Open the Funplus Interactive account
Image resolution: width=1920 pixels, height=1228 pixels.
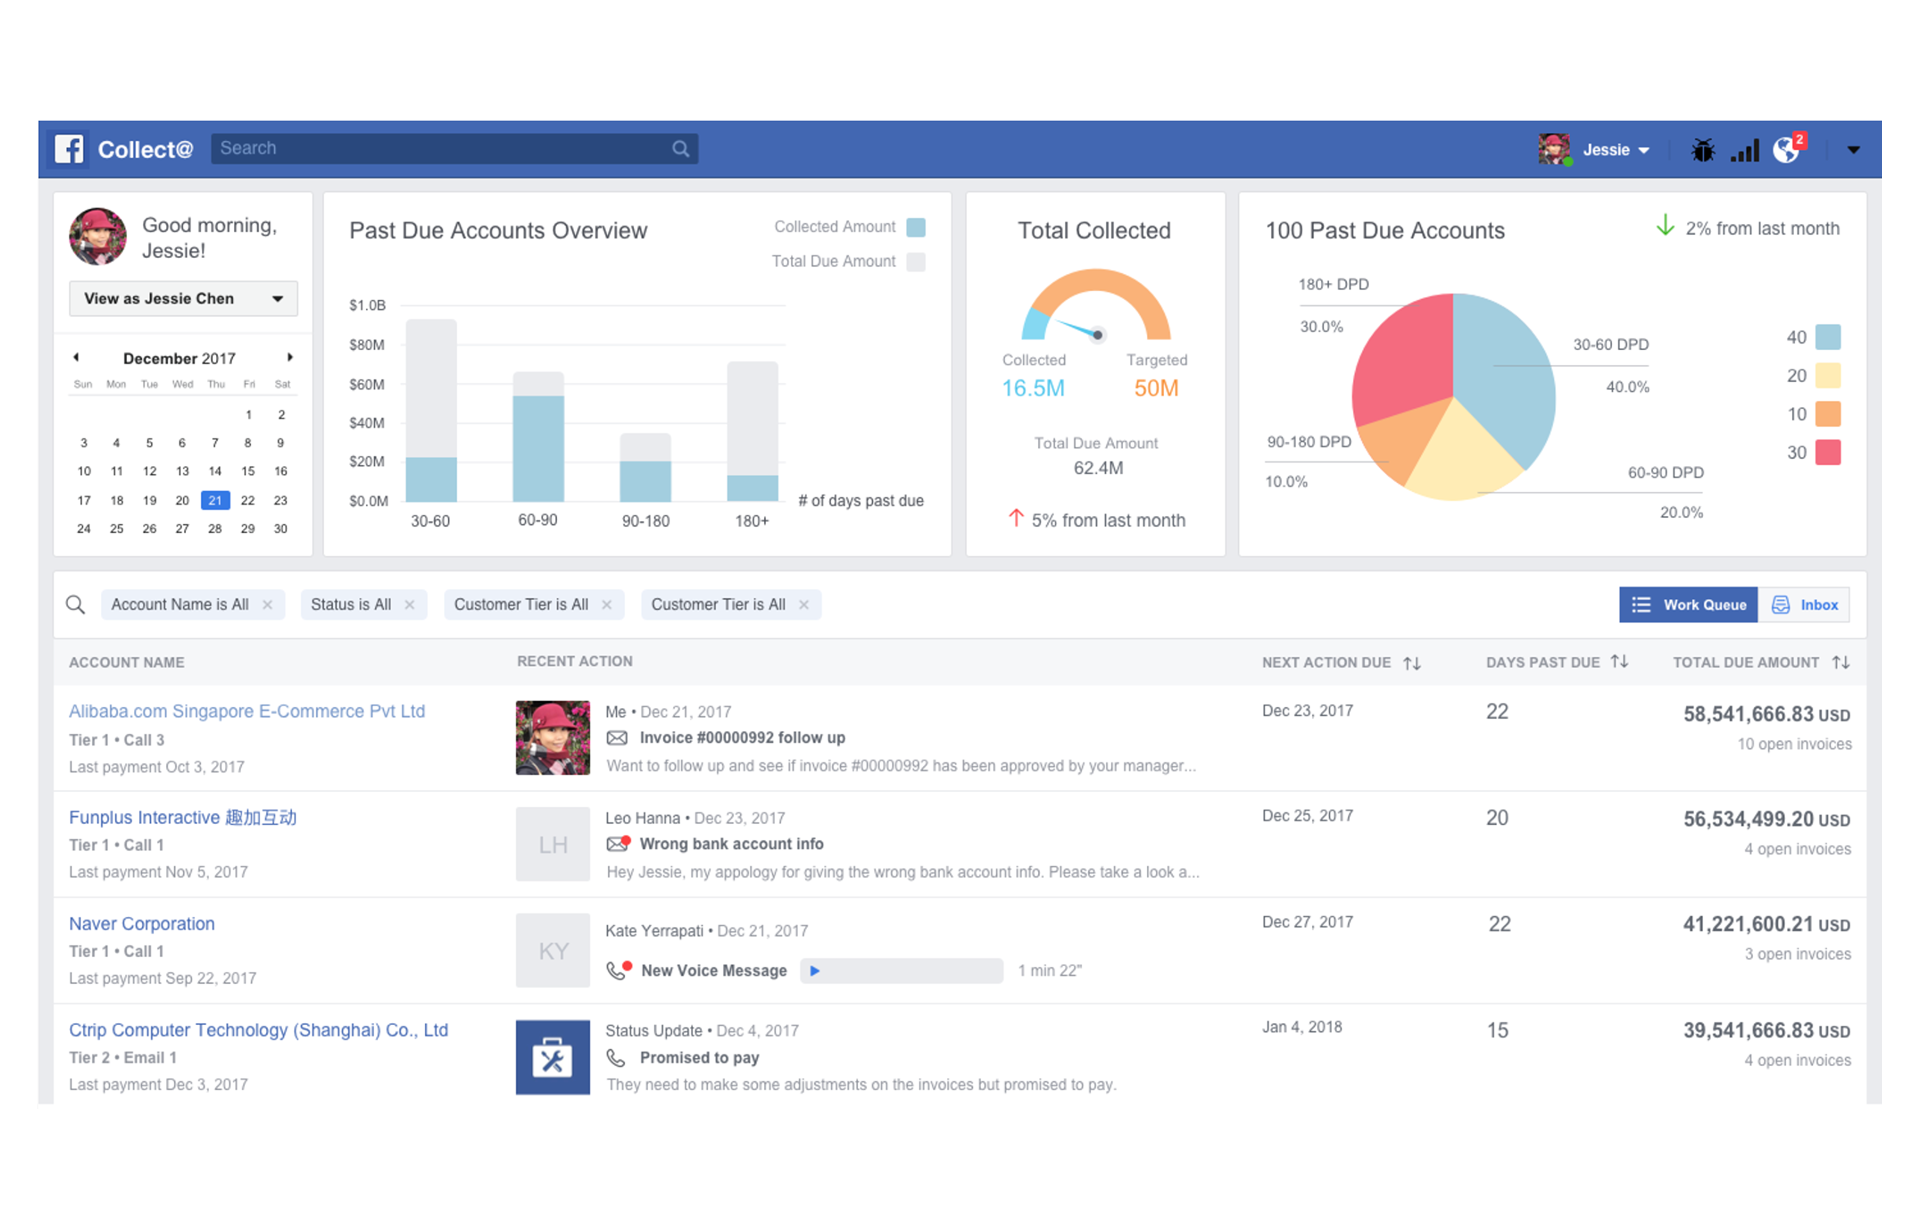click(183, 817)
